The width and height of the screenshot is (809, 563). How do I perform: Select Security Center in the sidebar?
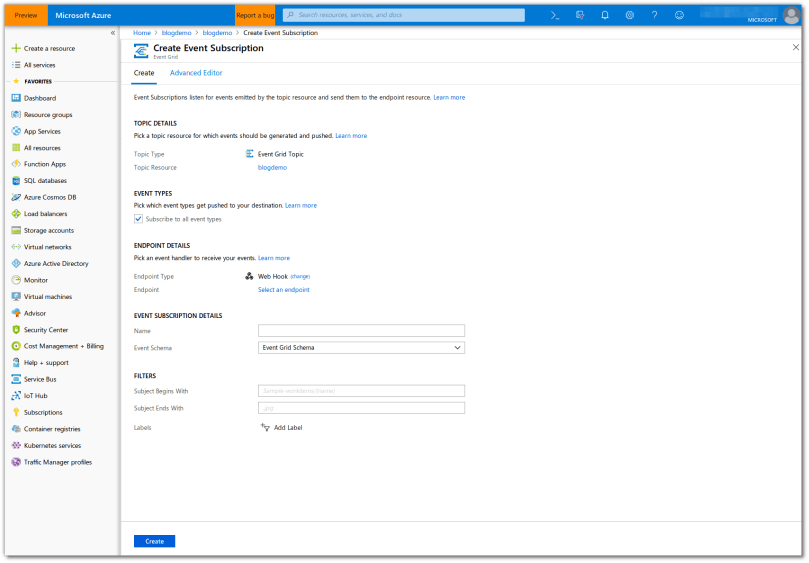point(45,329)
